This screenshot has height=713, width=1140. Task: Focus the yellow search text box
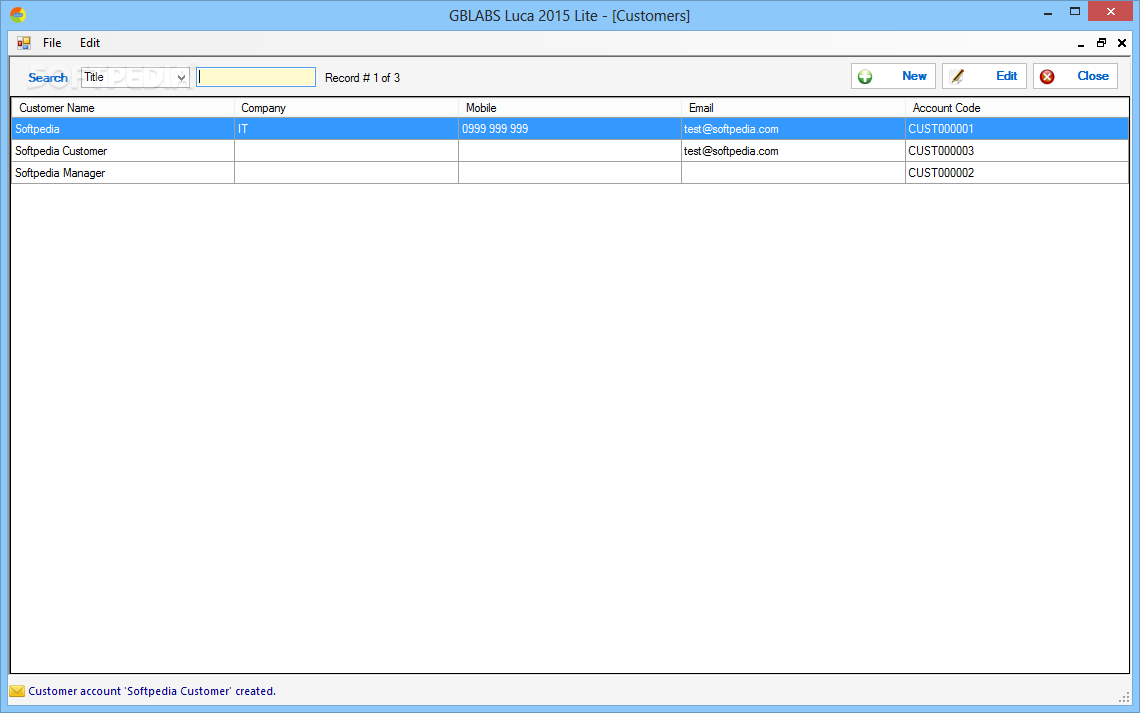[x=256, y=77]
